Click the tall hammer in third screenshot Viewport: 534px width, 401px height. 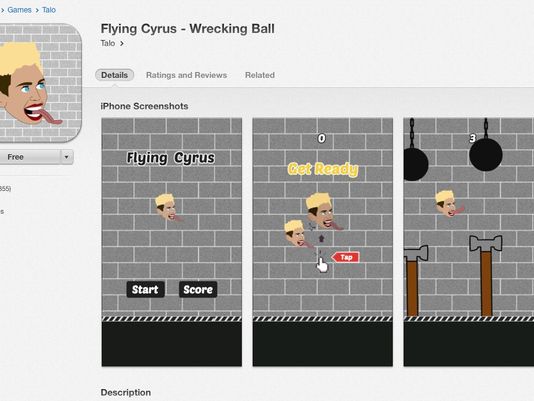point(486,275)
